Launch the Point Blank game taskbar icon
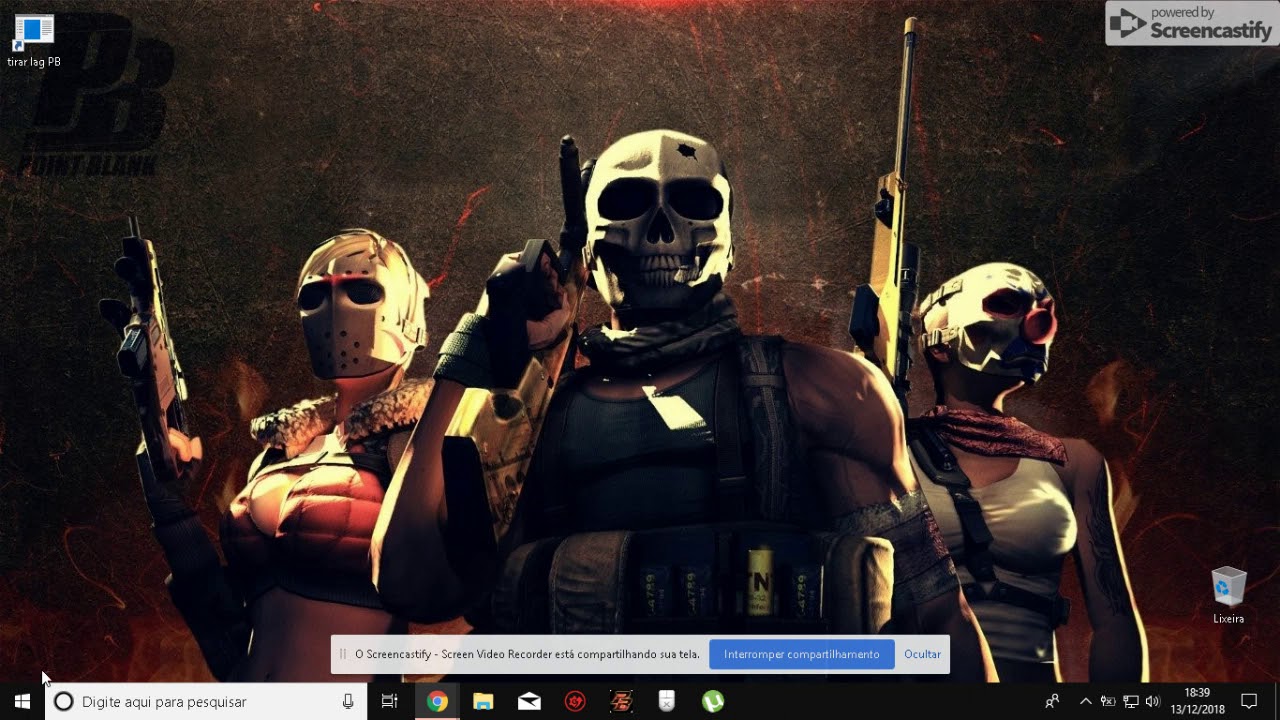 (x=621, y=701)
